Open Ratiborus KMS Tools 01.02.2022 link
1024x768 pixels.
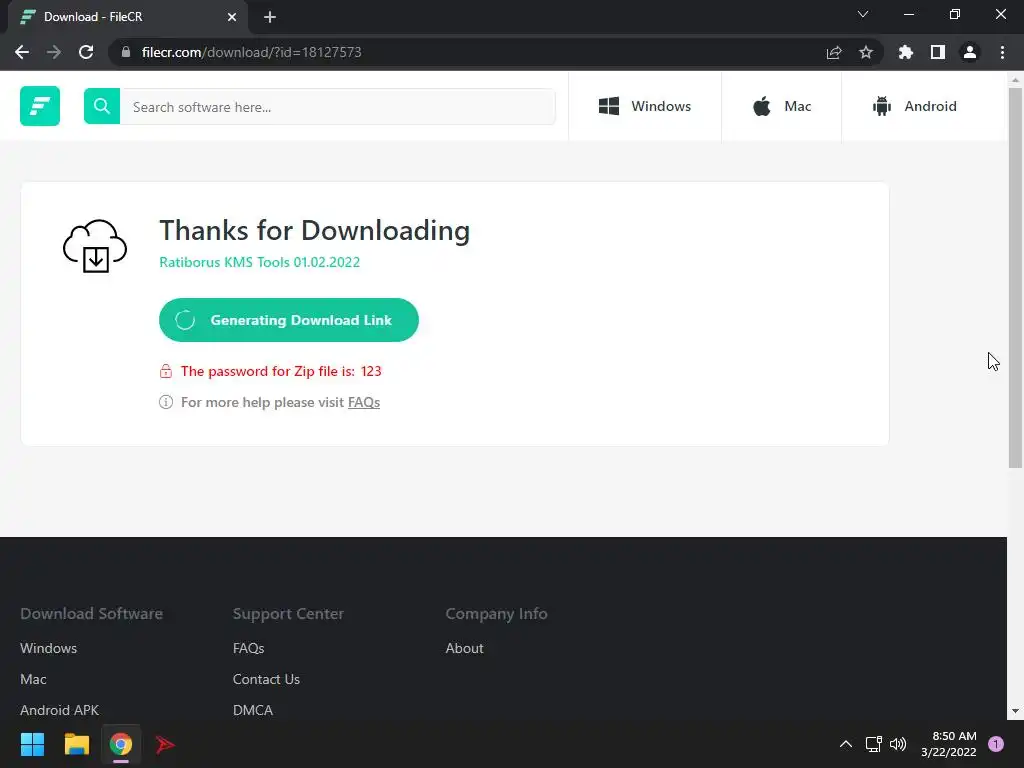[259, 262]
